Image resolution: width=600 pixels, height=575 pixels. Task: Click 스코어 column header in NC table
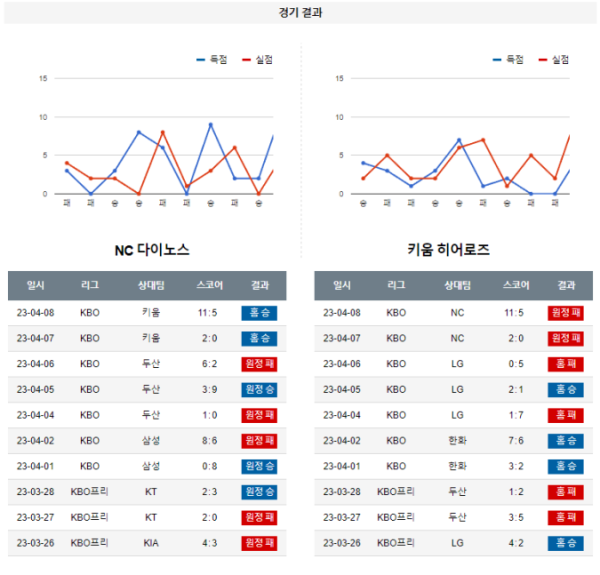tap(209, 285)
